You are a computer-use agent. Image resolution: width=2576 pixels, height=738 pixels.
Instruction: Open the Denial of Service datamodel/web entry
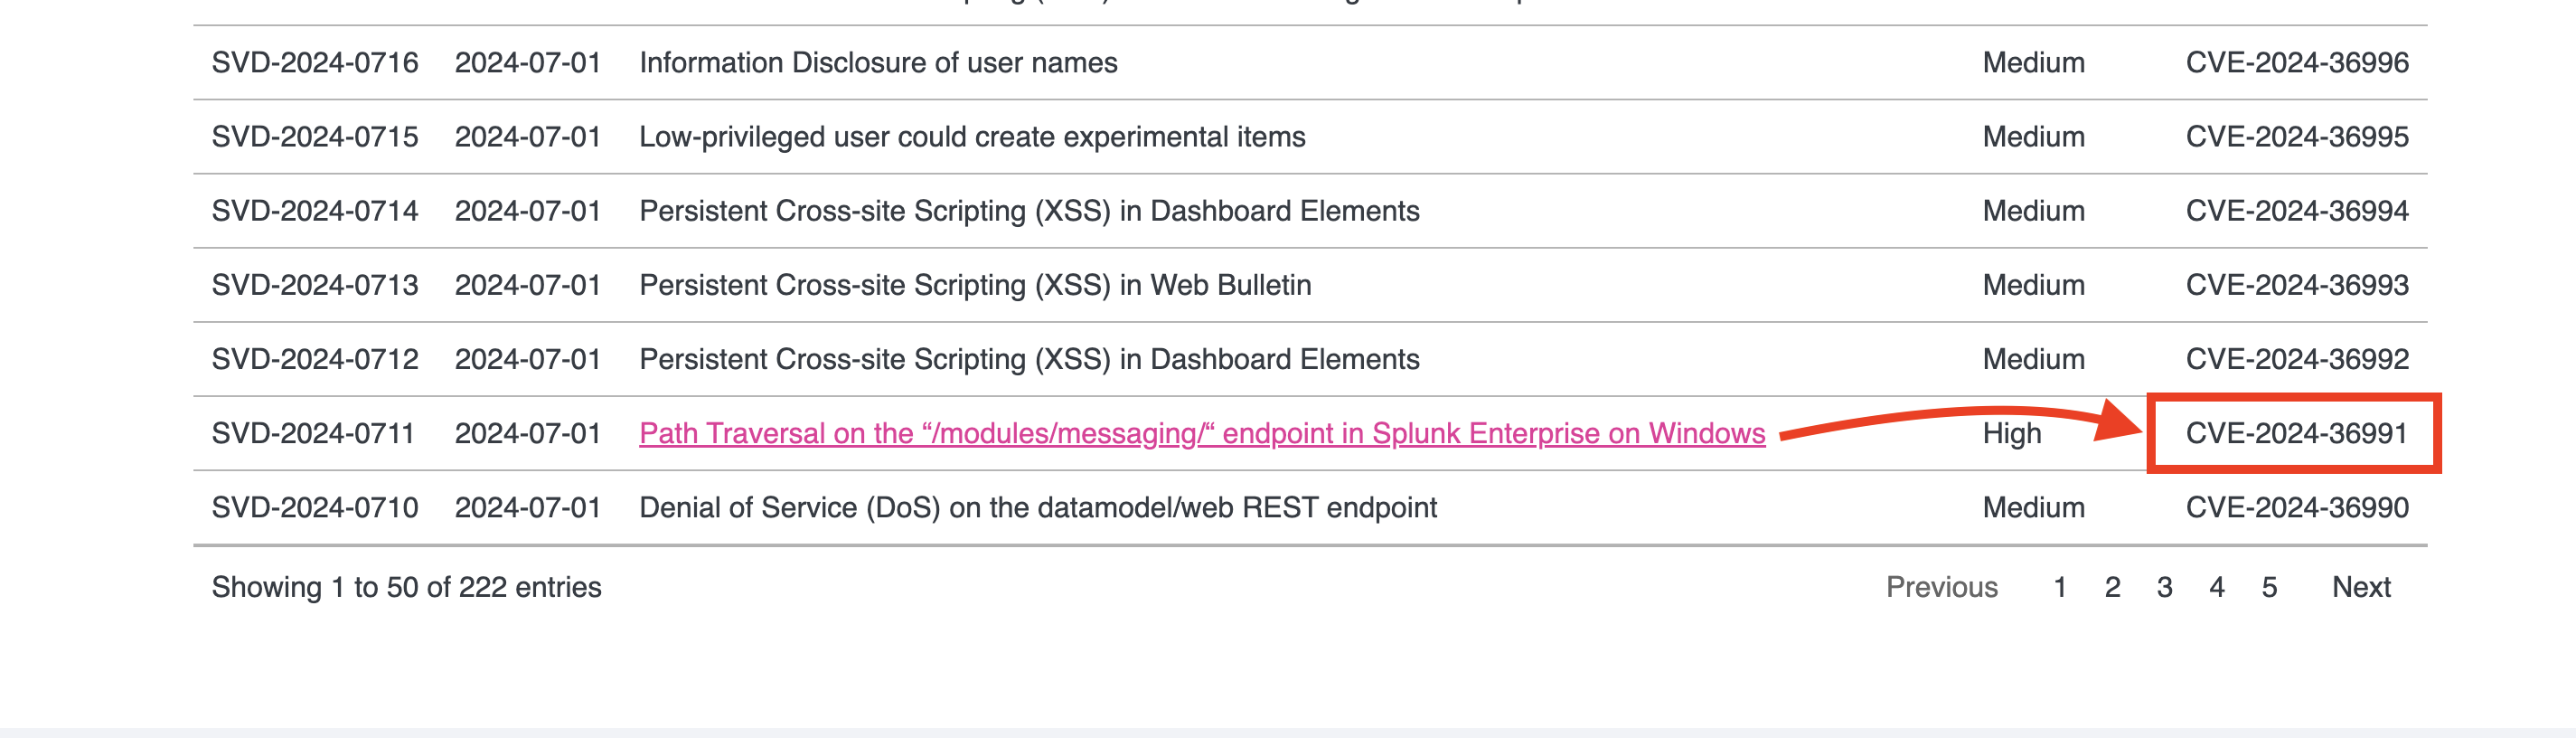tap(1037, 508)
